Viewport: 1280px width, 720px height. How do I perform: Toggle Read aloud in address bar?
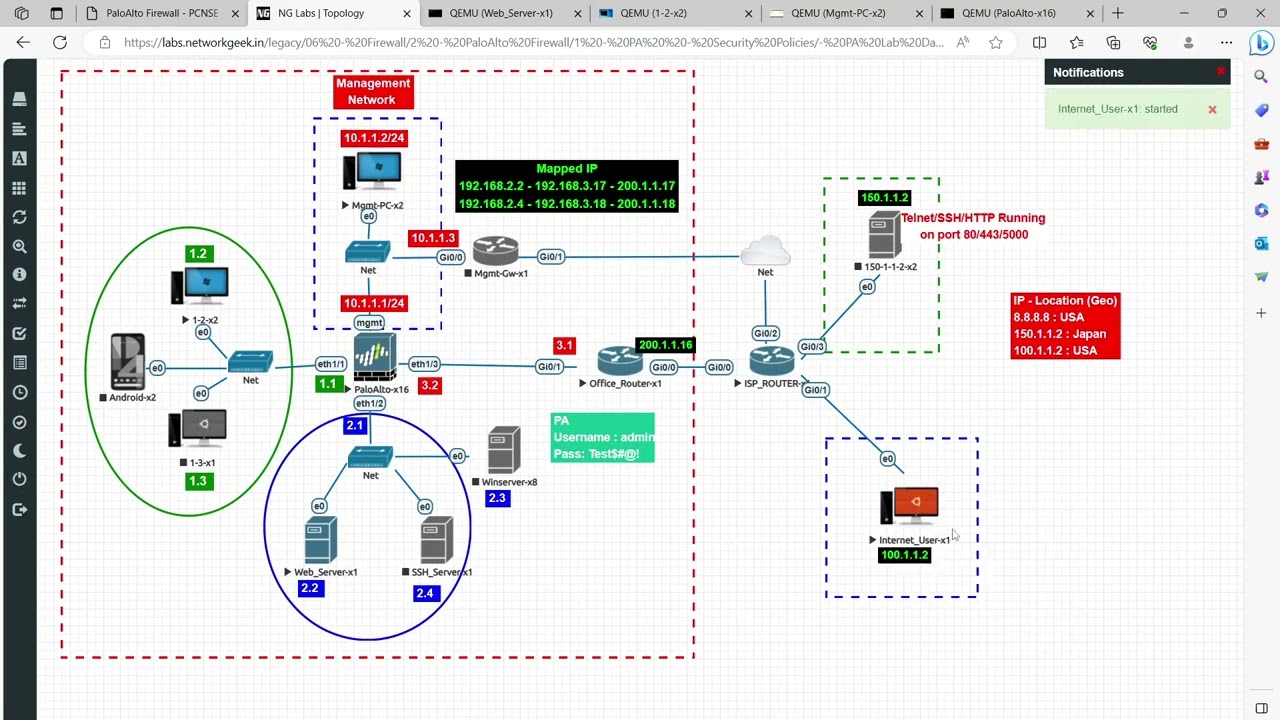click(962, 43)
